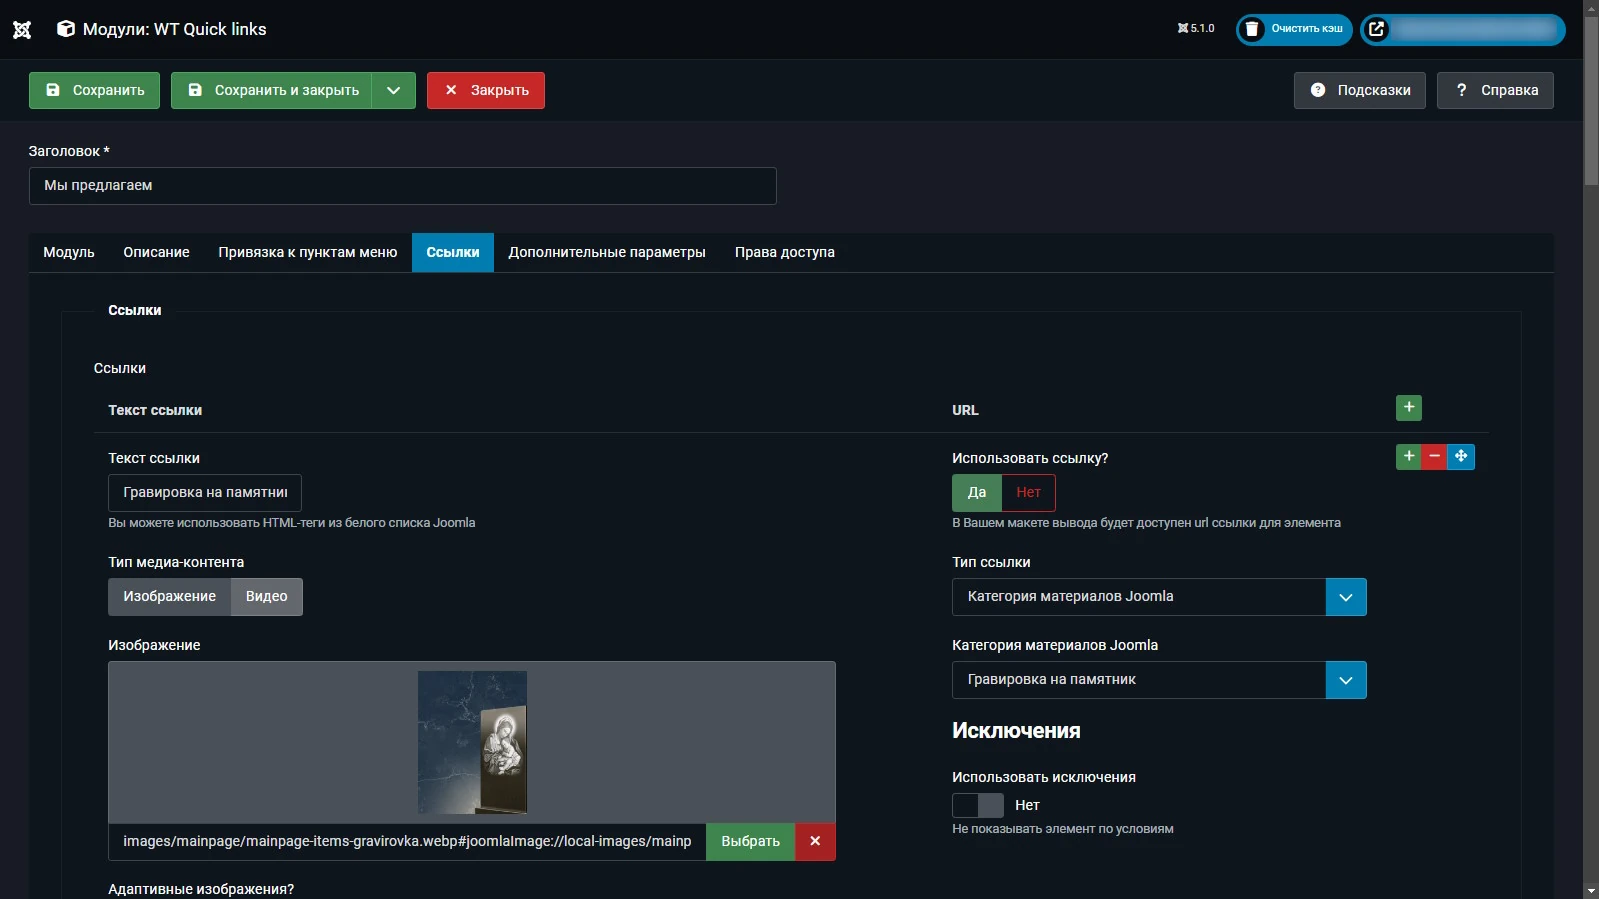
Task: Click the green plus icon beside the red minus
Action: tap(1408, 457)
